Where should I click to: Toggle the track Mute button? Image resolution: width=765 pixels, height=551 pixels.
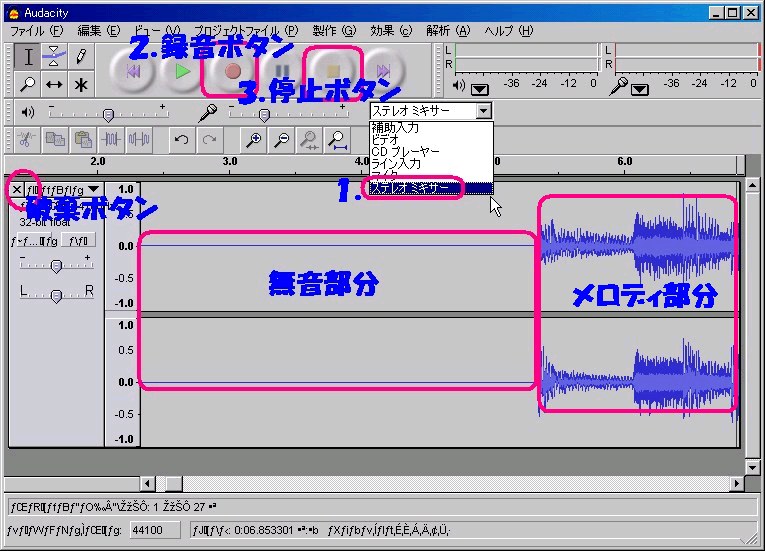(x=34, y=241)
